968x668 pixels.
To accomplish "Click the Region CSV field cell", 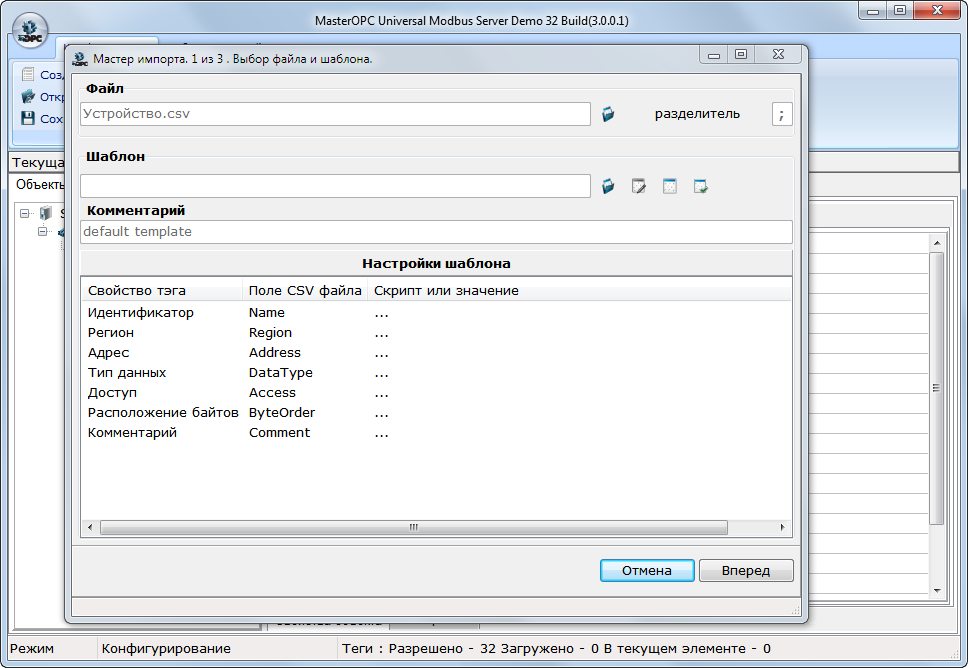I will (x=270, y=333).
